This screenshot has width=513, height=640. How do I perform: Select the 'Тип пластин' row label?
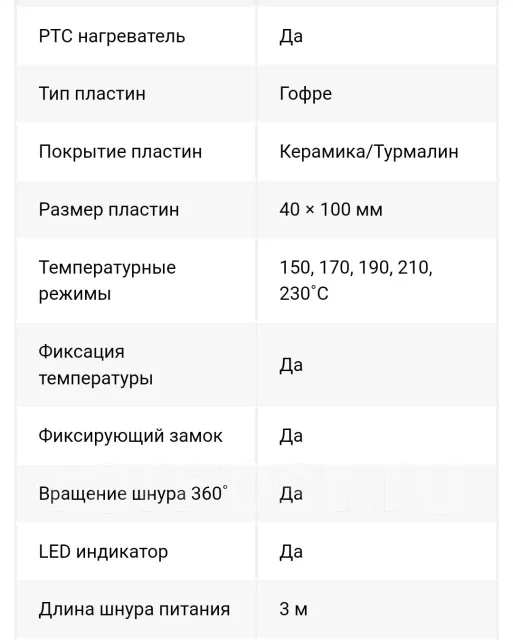[x=92, y=93]
